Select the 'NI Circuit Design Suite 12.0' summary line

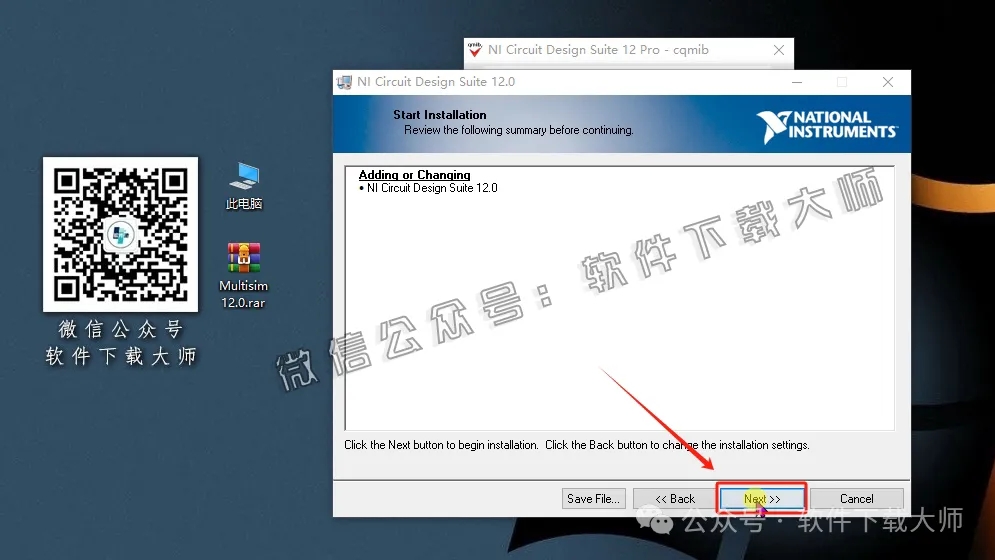click(432, 188)
